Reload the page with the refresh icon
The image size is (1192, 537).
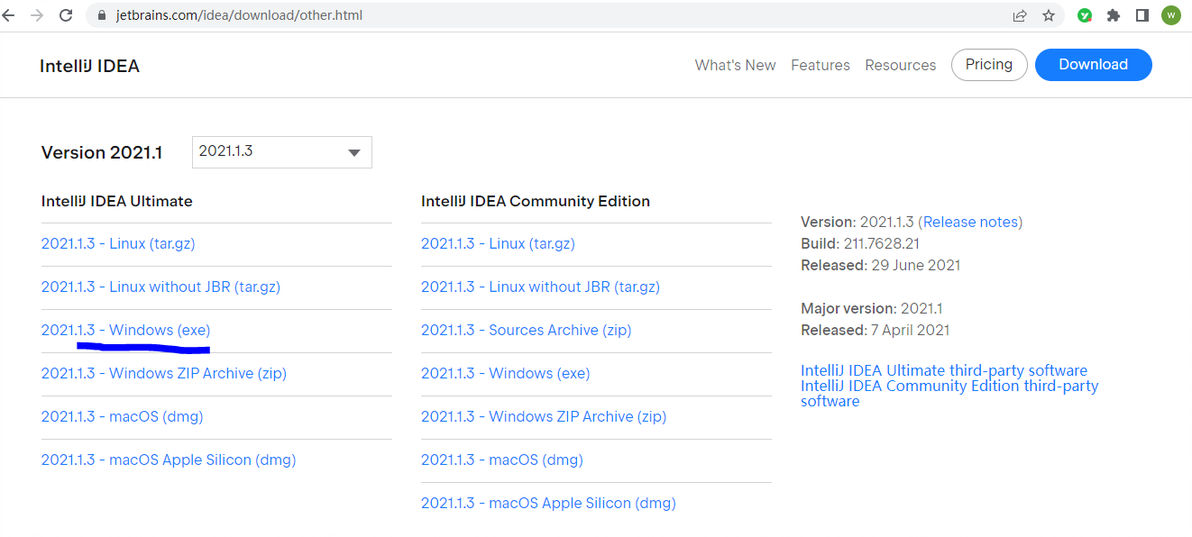click(x=66, y=16)
